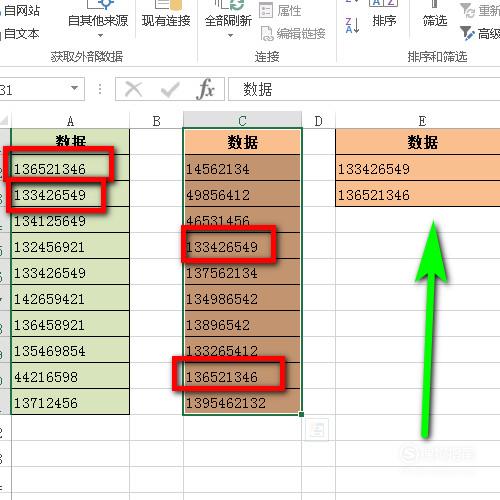Select cell 135469854 in column A

[x=70, y=350]
